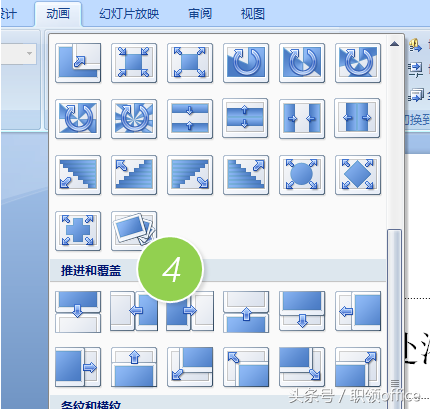The width and height of the screenshot is (430, 409).
Task: Pick the Strips Left-Down staircase transition
Action: click(78, 175)
